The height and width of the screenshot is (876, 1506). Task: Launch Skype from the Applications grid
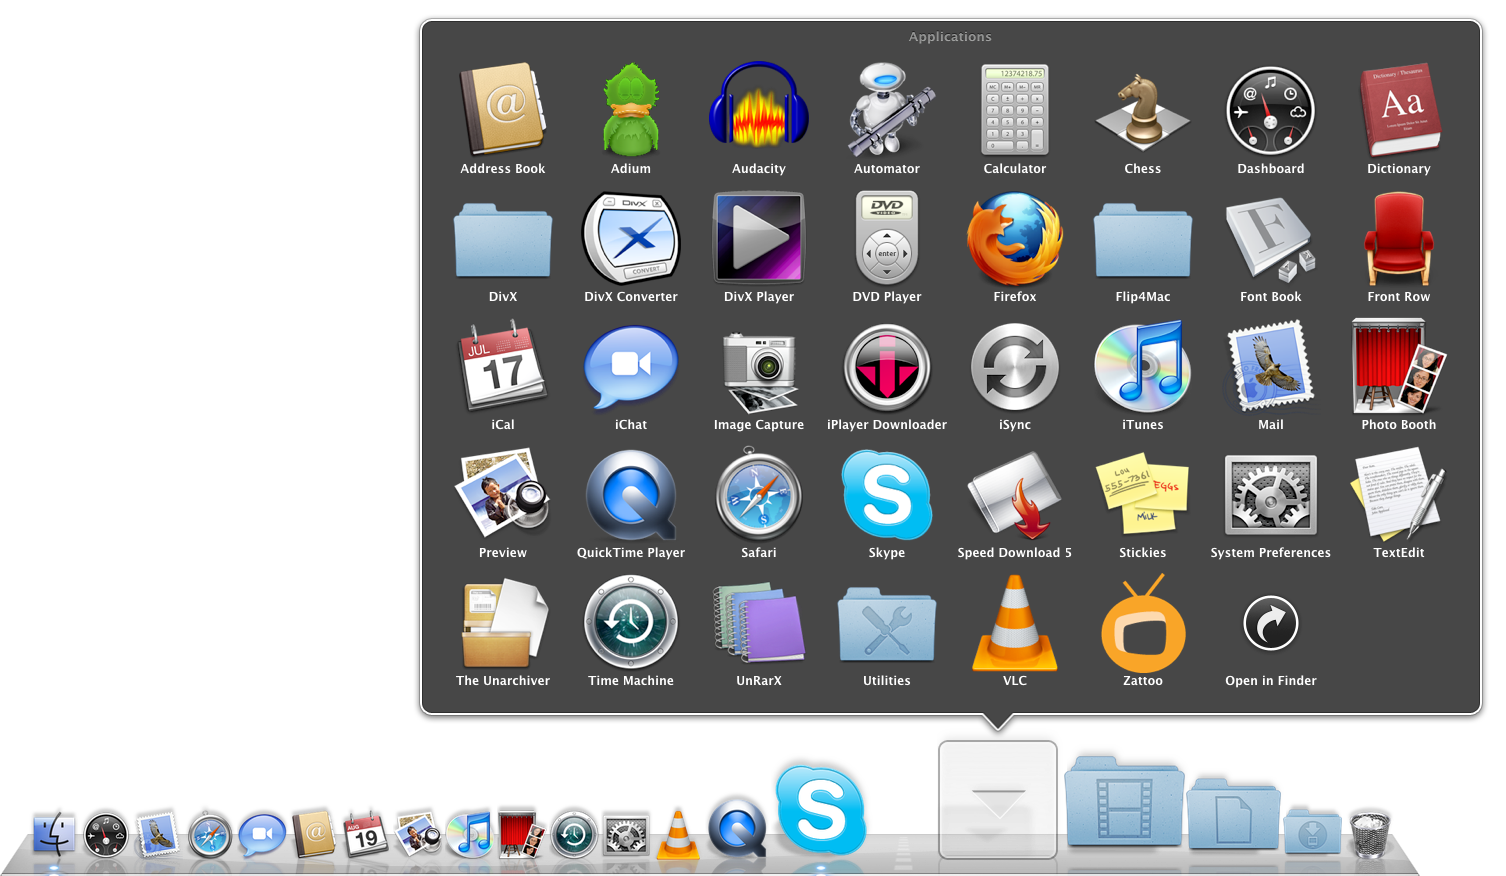click(x=887, y=494)
